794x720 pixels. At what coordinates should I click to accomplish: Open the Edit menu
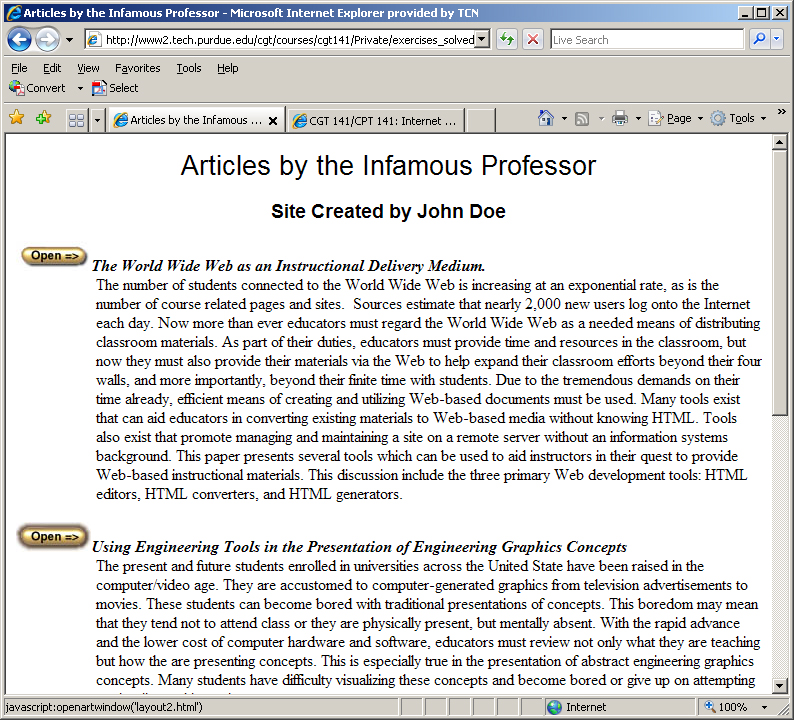tap(52, 68)
